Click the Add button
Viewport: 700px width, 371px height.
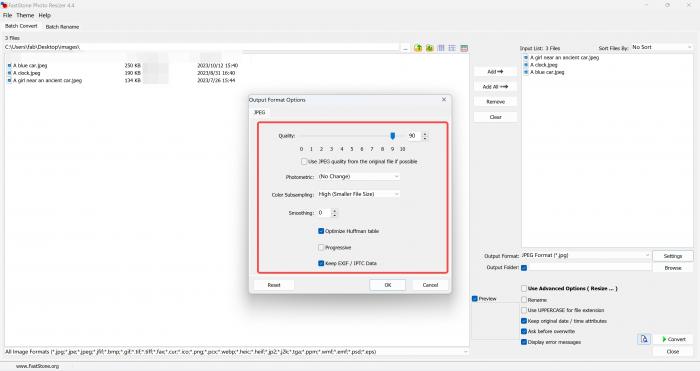click(496, 71)
